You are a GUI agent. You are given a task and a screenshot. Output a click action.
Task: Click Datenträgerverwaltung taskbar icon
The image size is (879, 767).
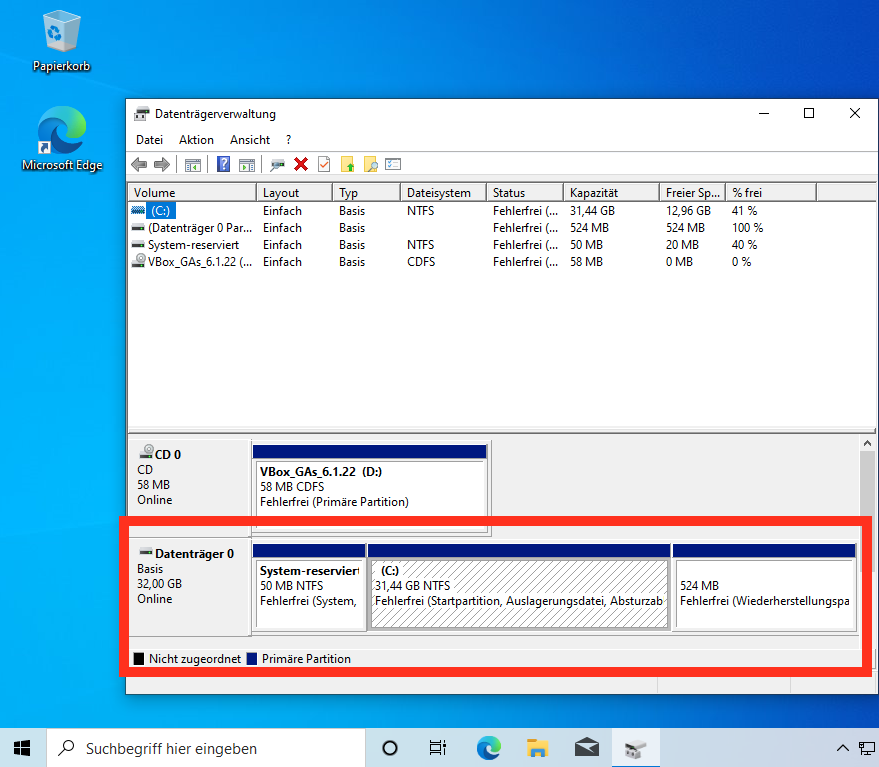click(x=636, y=748)
